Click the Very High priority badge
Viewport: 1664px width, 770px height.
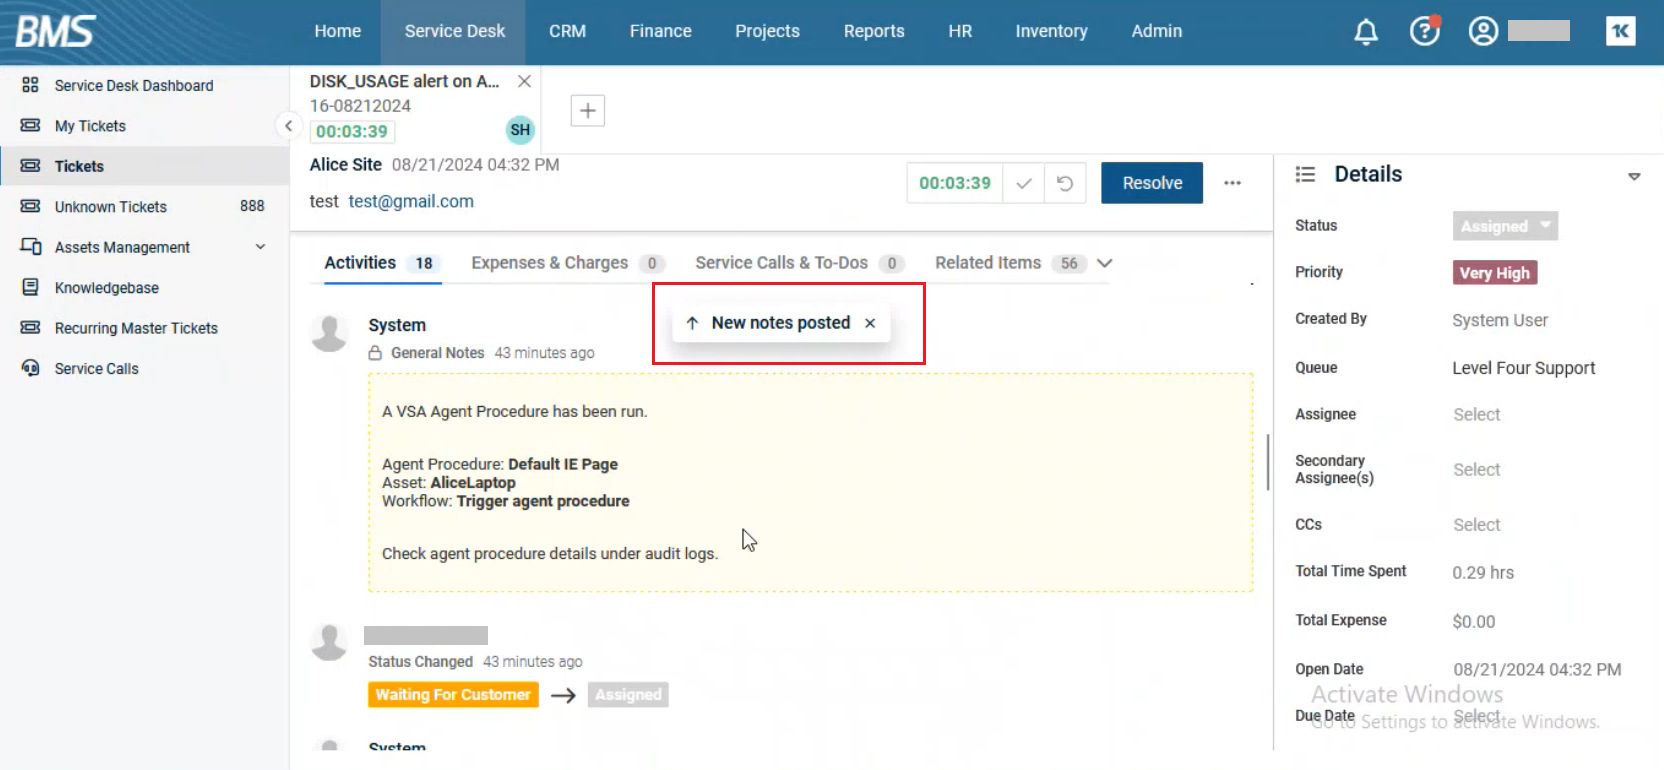(1494, 273)
